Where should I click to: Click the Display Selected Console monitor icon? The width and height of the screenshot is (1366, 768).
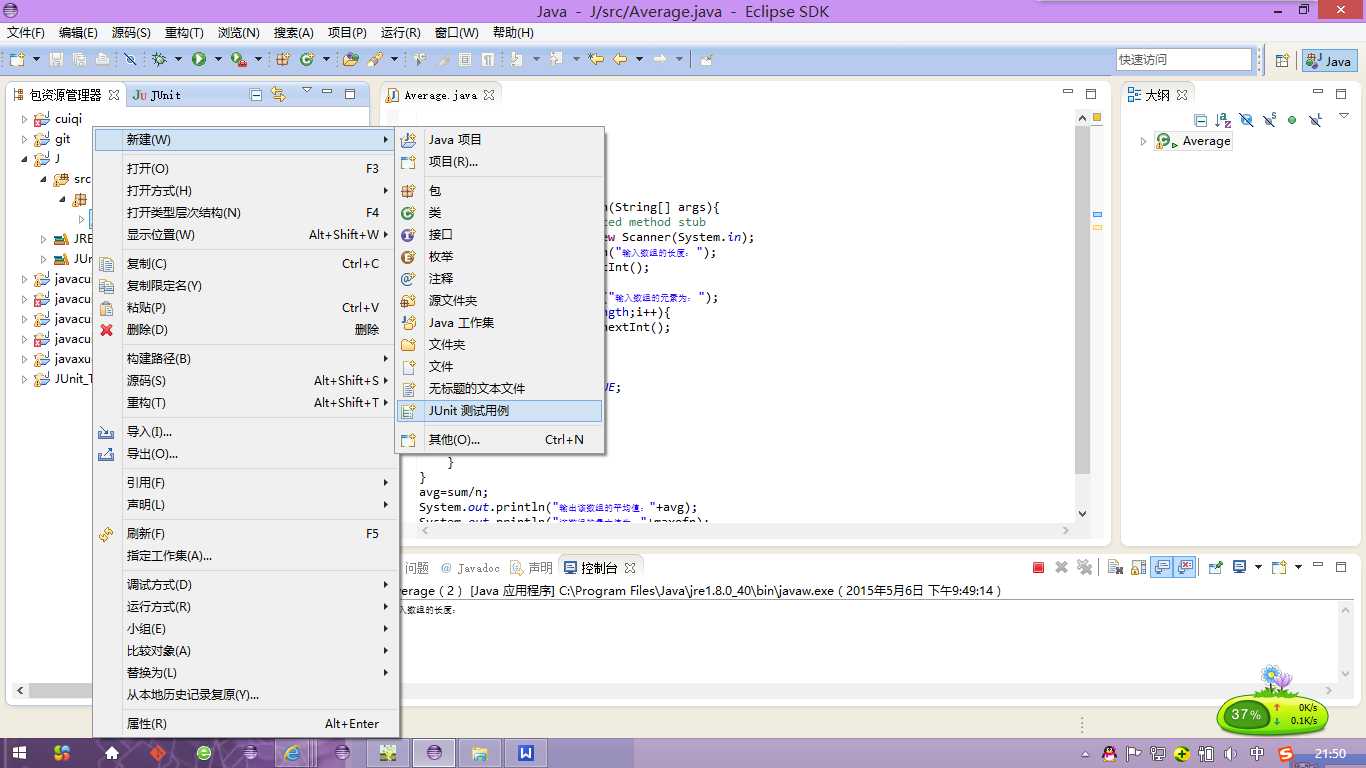1240,567
